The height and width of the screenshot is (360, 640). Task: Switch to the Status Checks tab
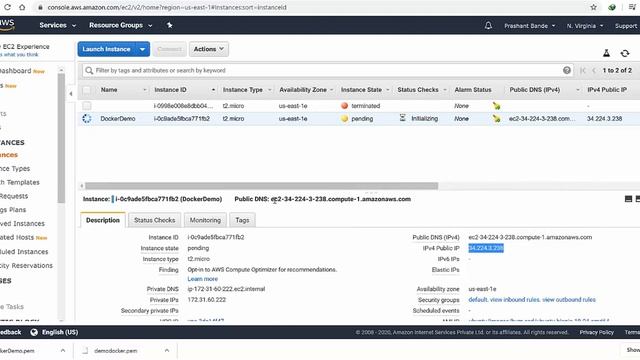(155, 220)
